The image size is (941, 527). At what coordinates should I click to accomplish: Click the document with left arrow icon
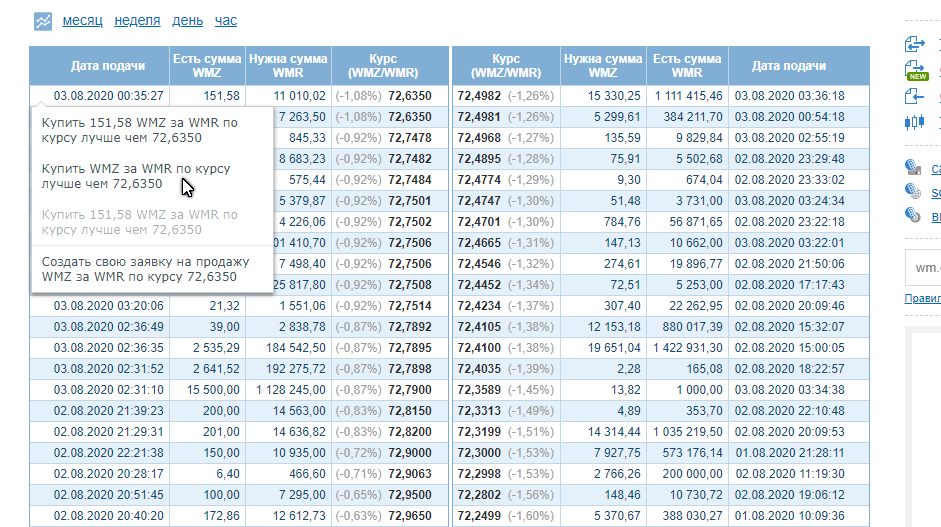point(914,96)
